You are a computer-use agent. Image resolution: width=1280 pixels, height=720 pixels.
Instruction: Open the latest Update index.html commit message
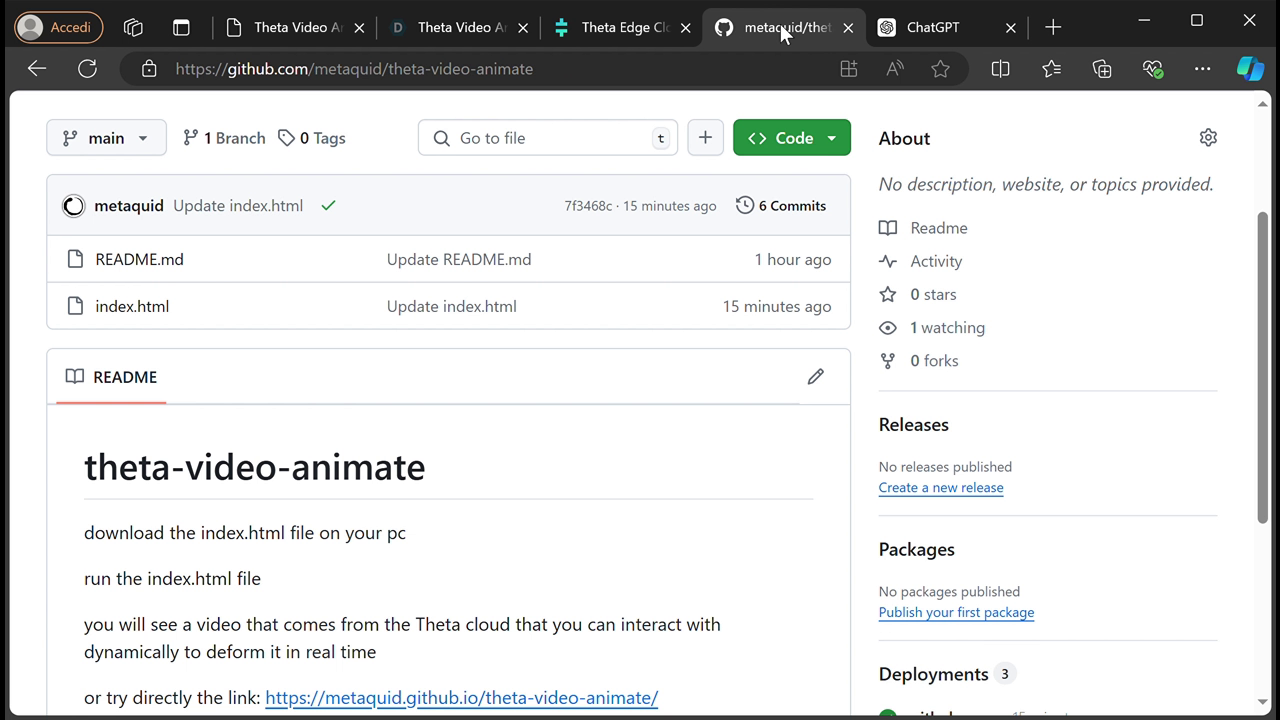(238, 206)
